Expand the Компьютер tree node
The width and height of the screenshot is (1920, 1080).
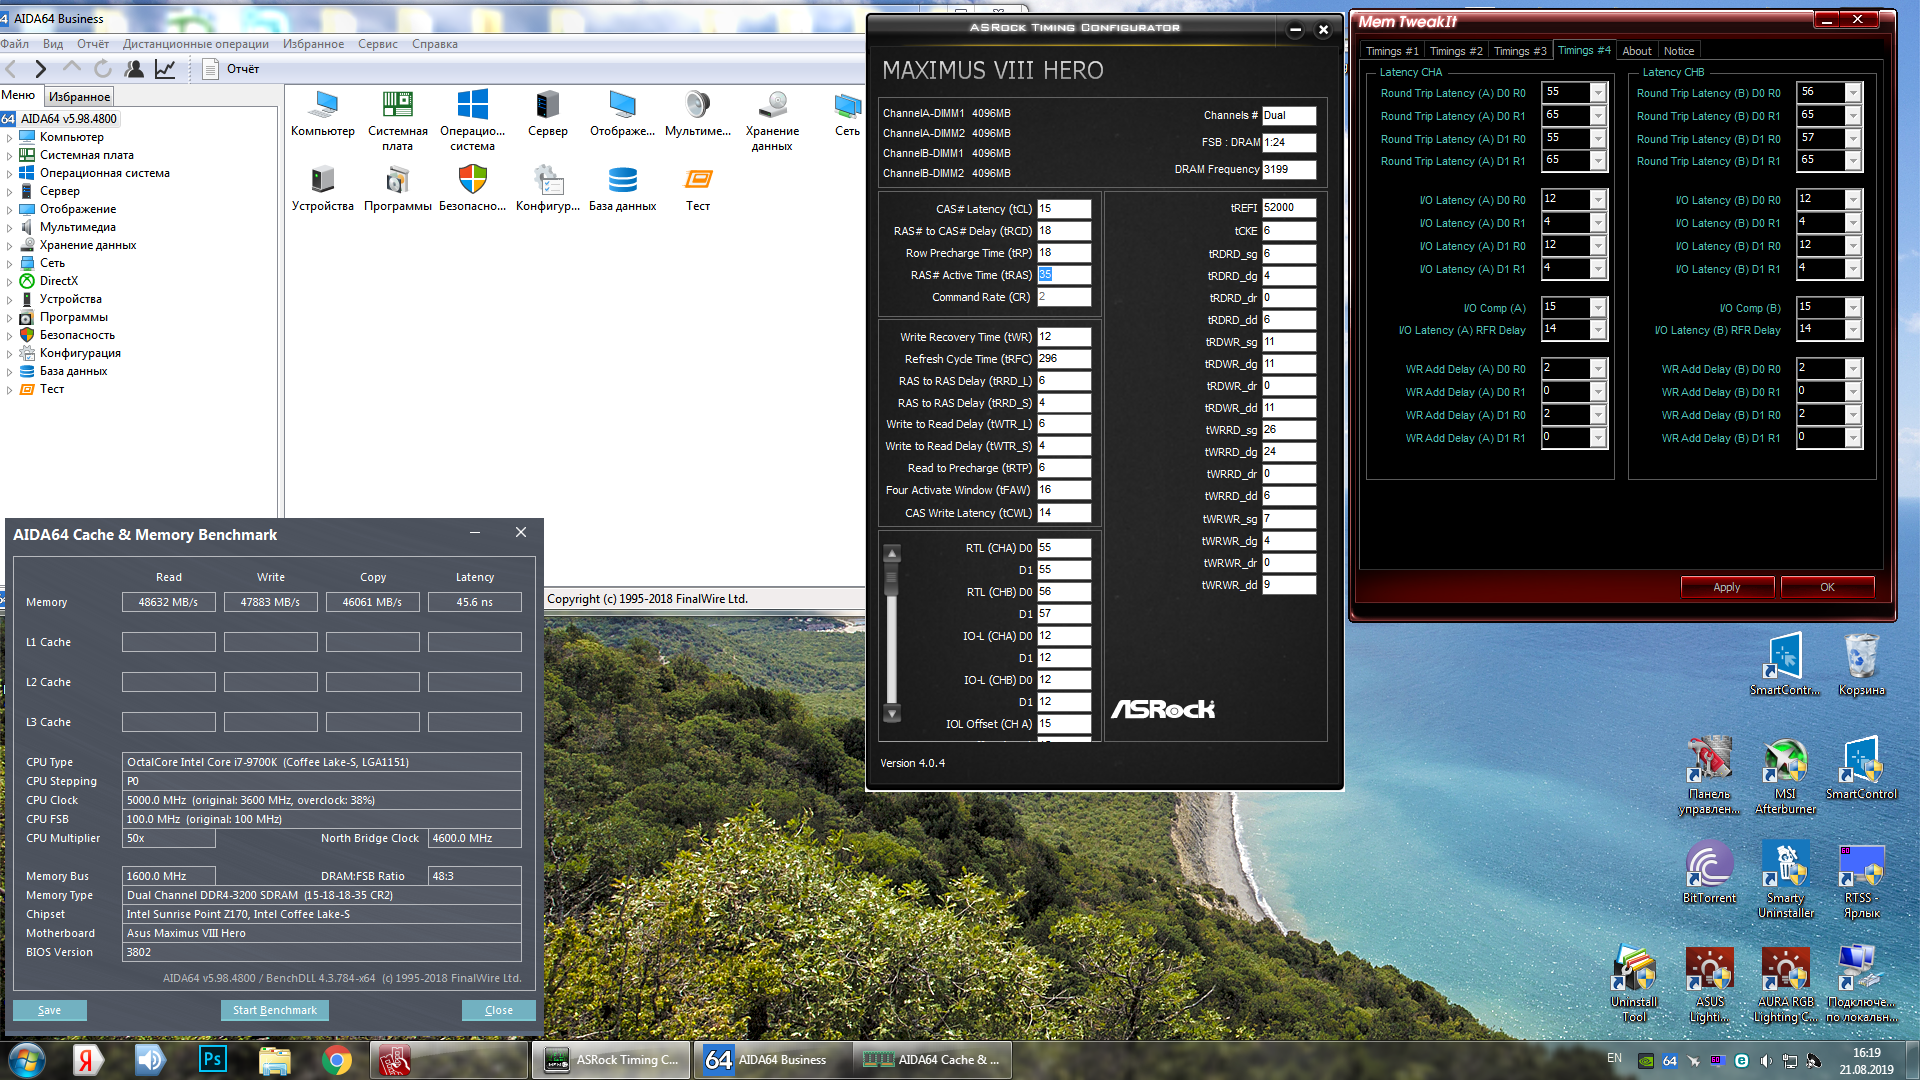point(10,138)
